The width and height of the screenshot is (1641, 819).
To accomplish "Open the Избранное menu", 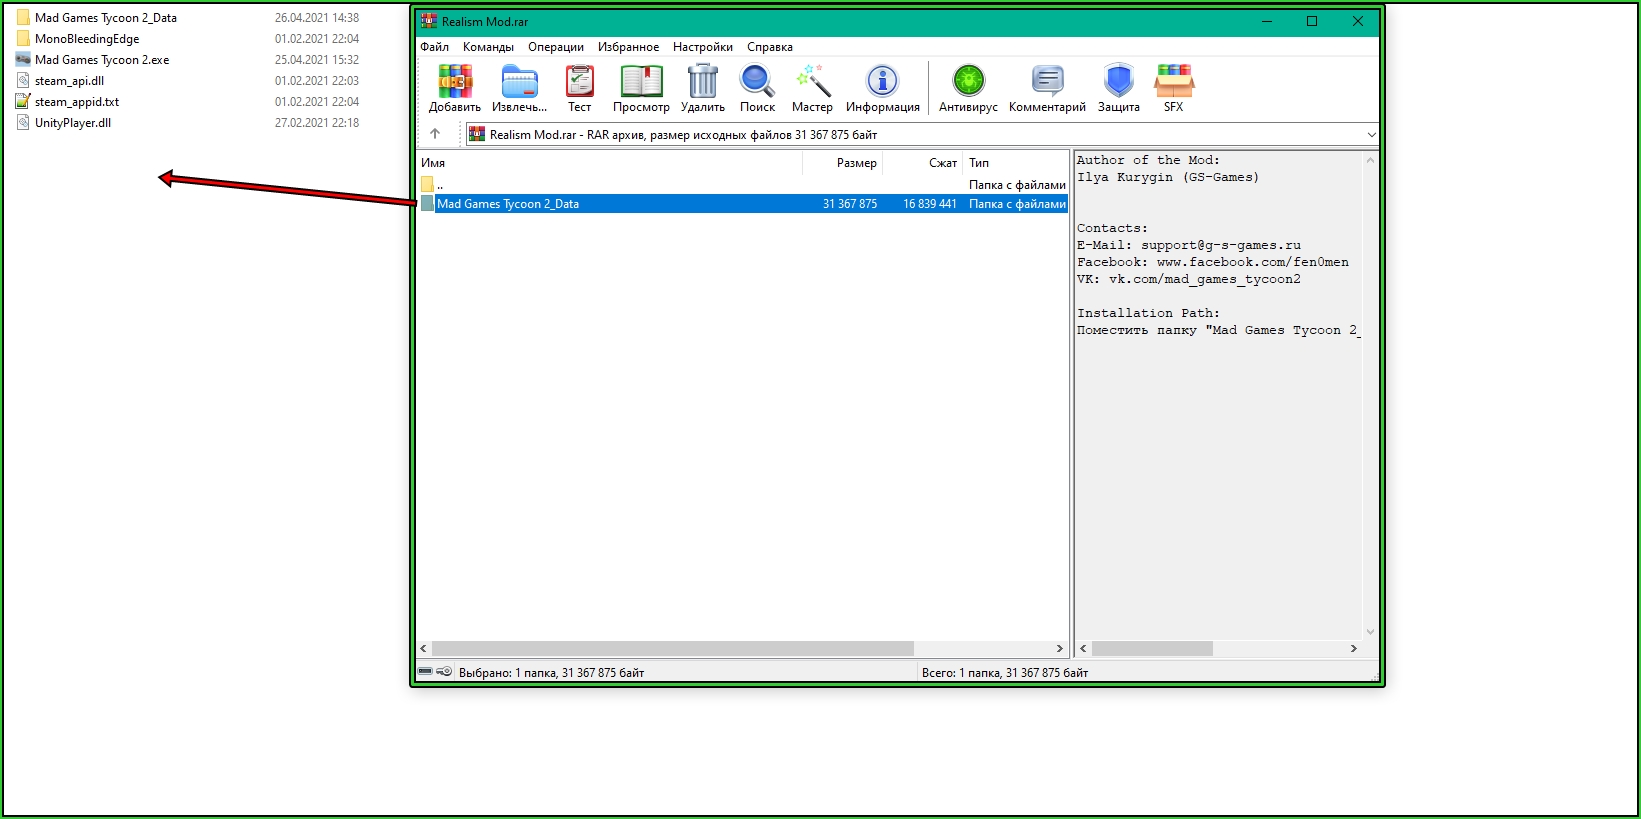I will tap(628, 47).
